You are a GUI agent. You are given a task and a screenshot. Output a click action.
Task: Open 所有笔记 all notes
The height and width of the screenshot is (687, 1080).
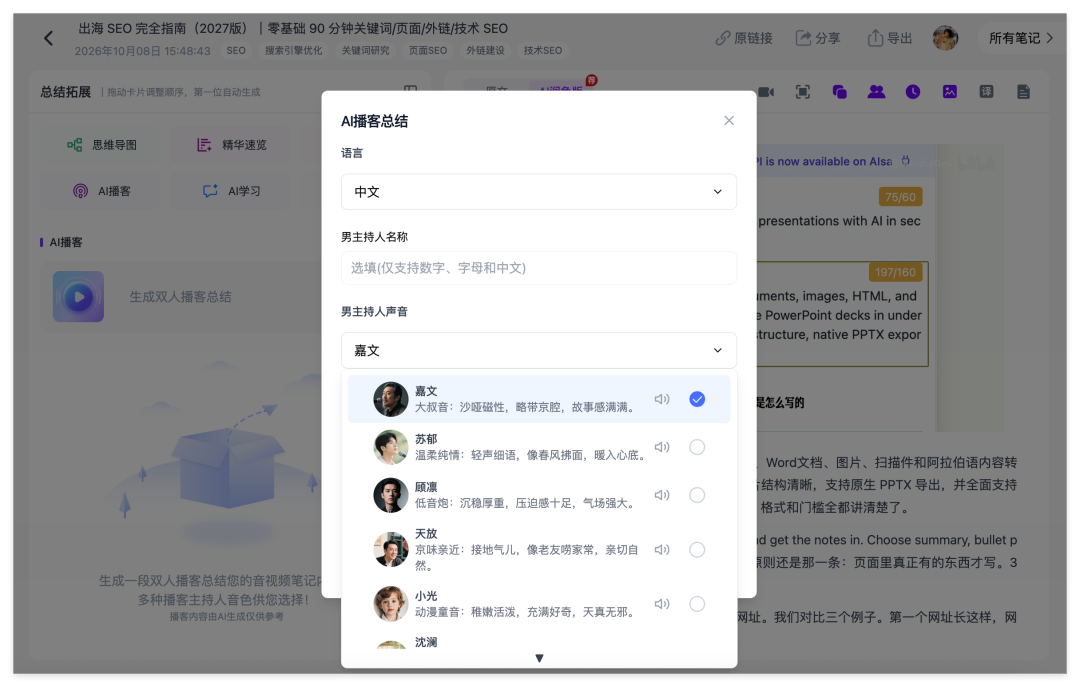[1021, 38]
